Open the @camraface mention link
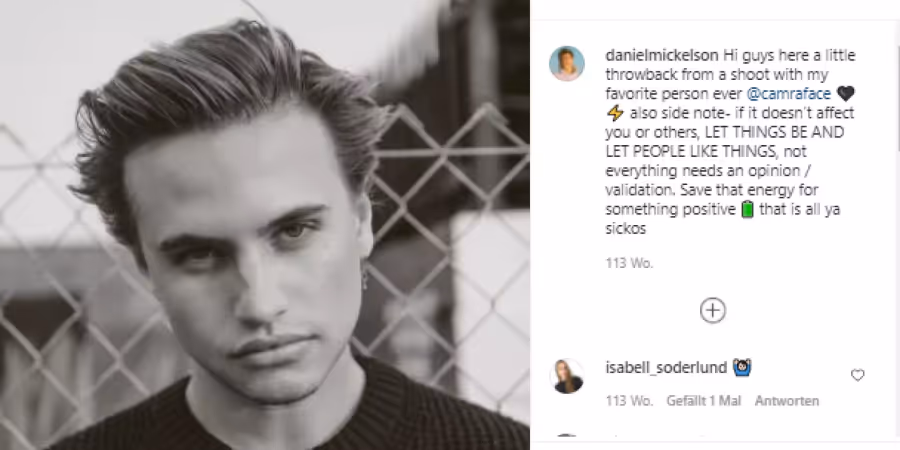The height and width of the screenshot is (450, 900). [789, 94]
